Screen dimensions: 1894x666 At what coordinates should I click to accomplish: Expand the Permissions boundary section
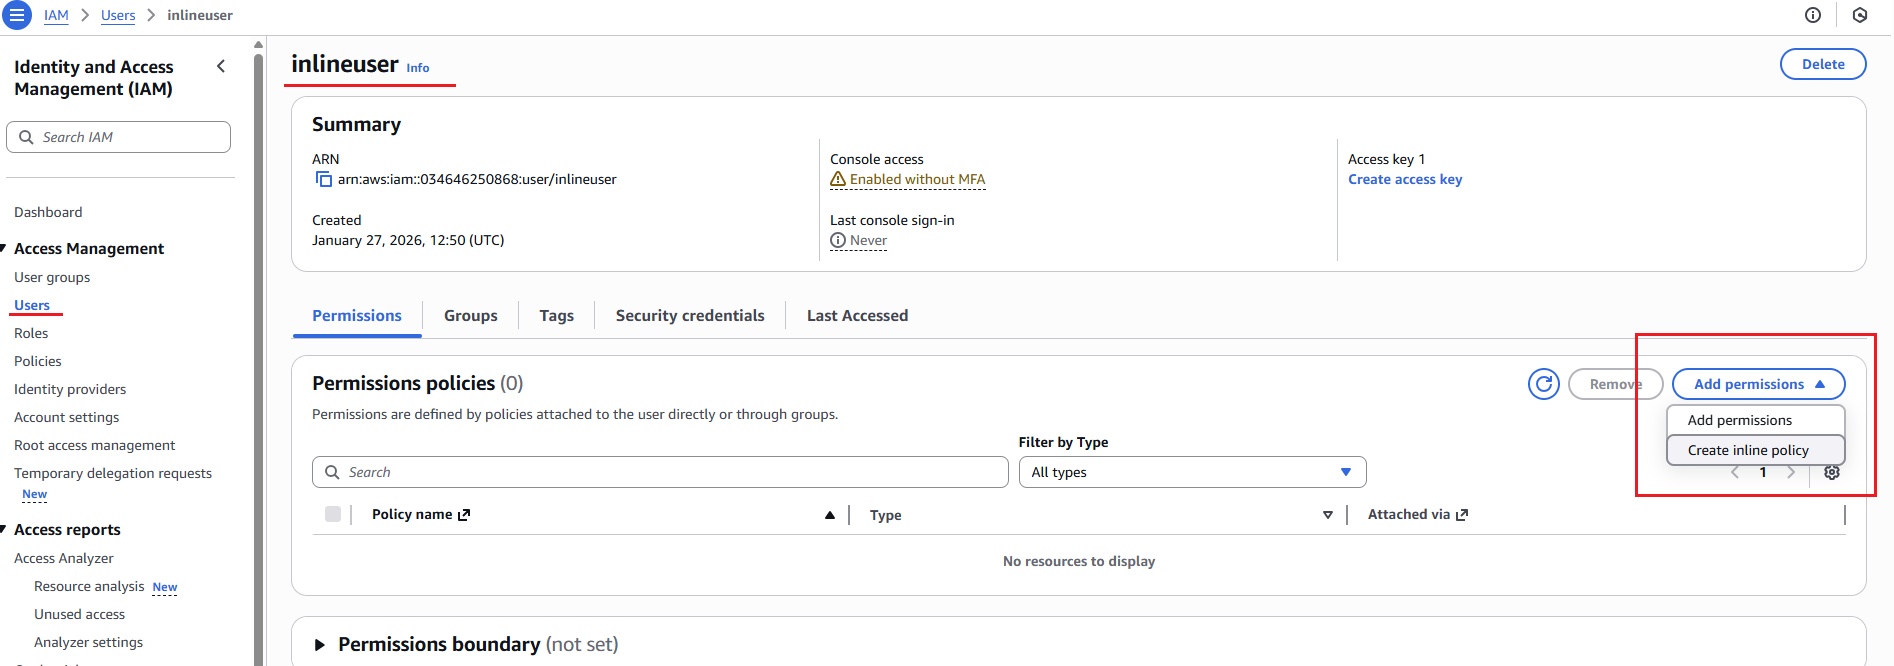(320, 645)
